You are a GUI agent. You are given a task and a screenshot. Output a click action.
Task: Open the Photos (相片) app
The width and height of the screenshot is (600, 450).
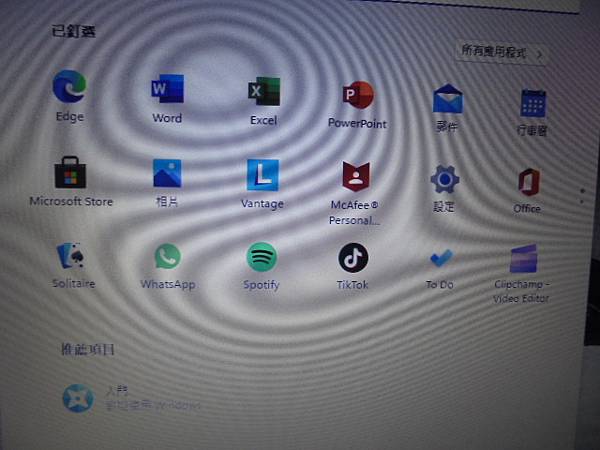pyautogui.click(x=167, y=173)
